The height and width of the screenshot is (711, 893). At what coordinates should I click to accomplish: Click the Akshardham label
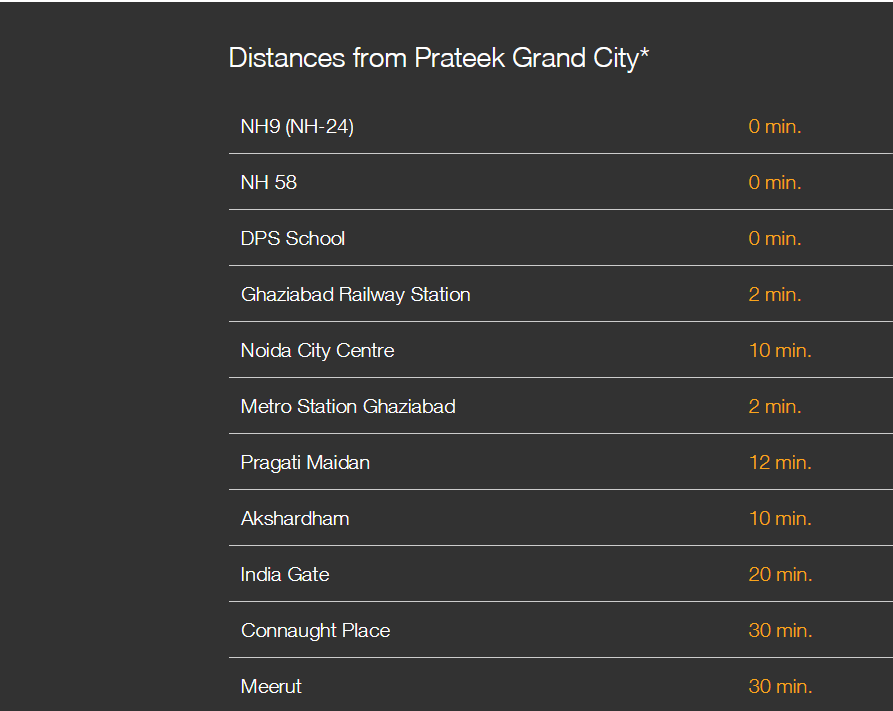pyautogui.click(x=295, y=519)
